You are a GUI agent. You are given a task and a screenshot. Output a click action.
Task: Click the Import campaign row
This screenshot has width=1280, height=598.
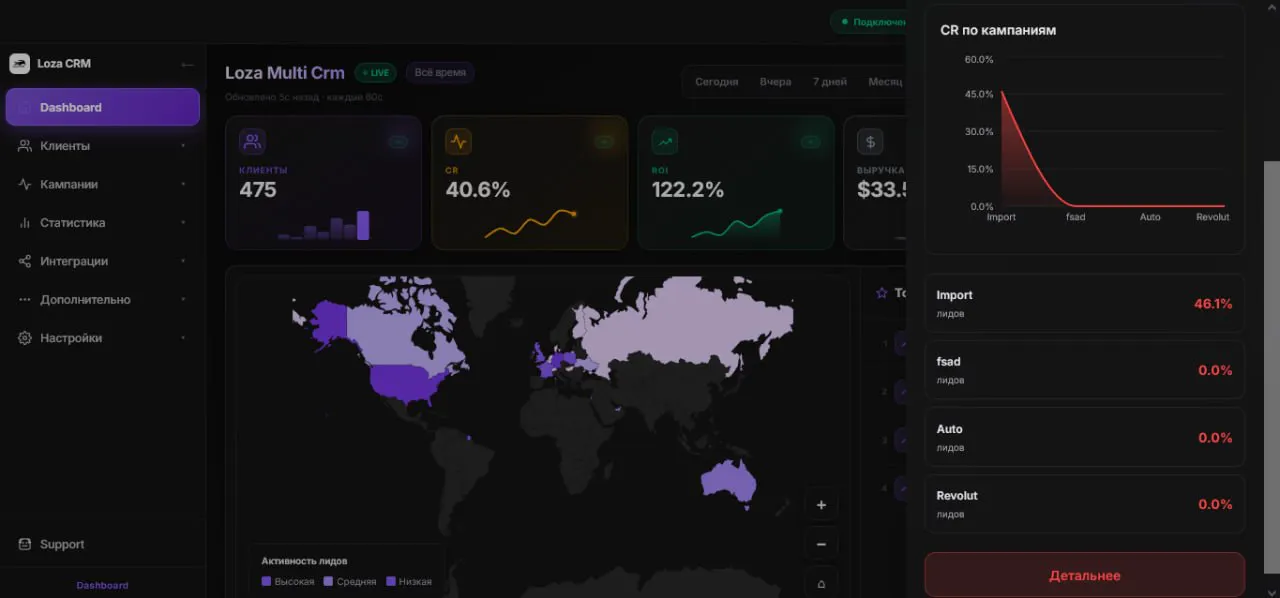tap(1084, 303)
